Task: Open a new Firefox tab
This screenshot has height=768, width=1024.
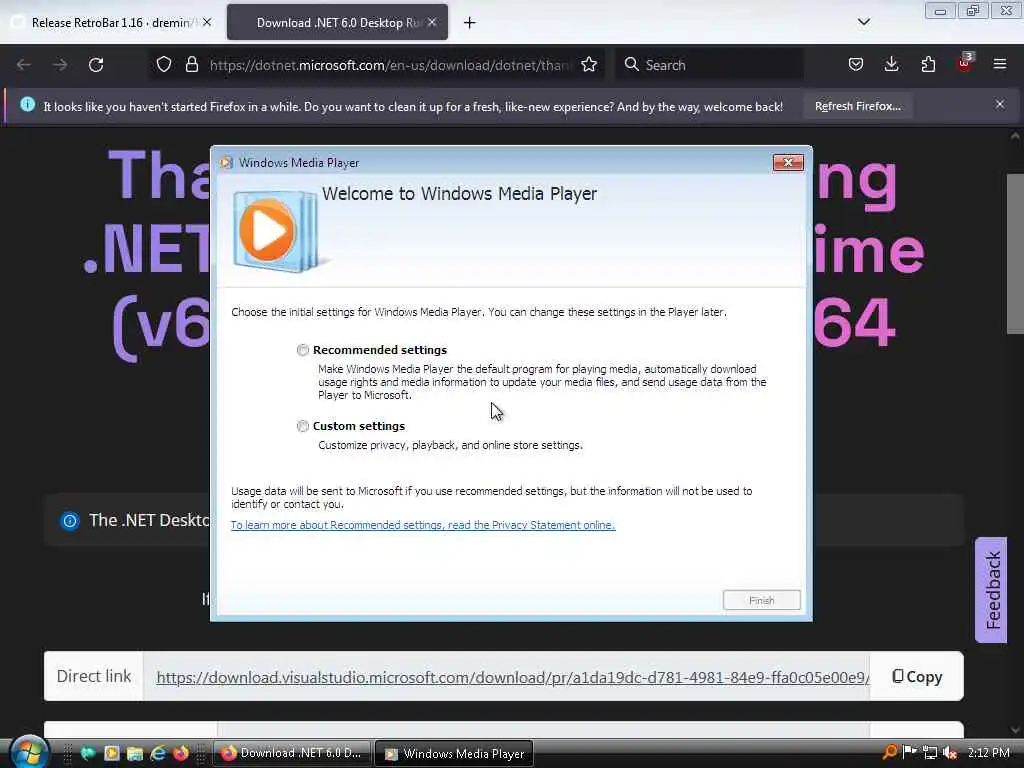Action: coord(470,23)
